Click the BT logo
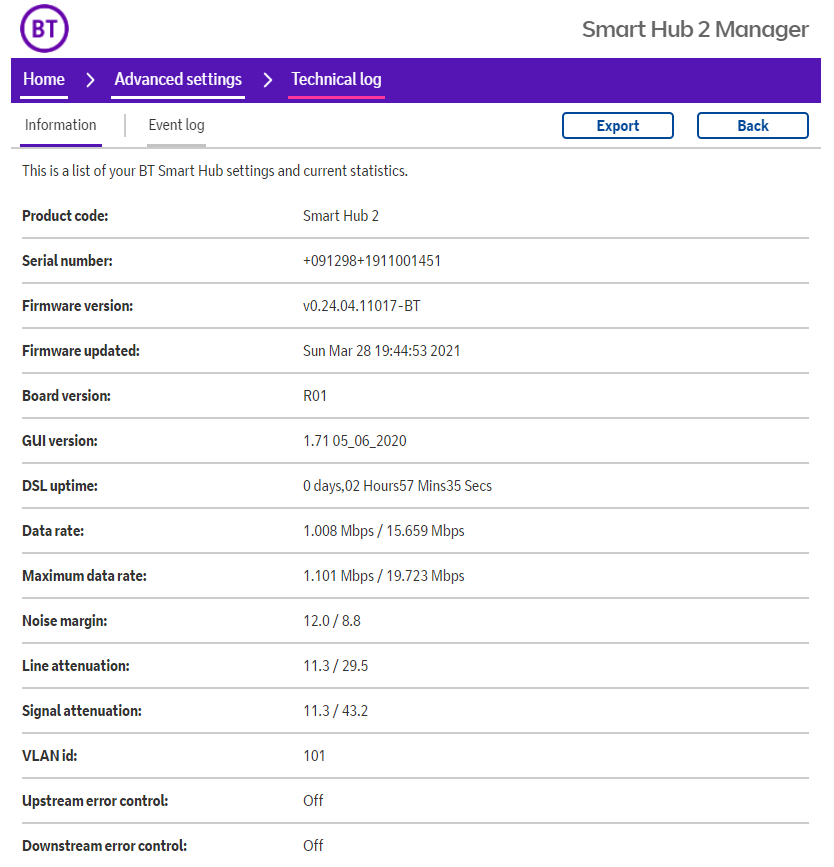This screenshot has height=867, width=834. click(x=44, y=29)
